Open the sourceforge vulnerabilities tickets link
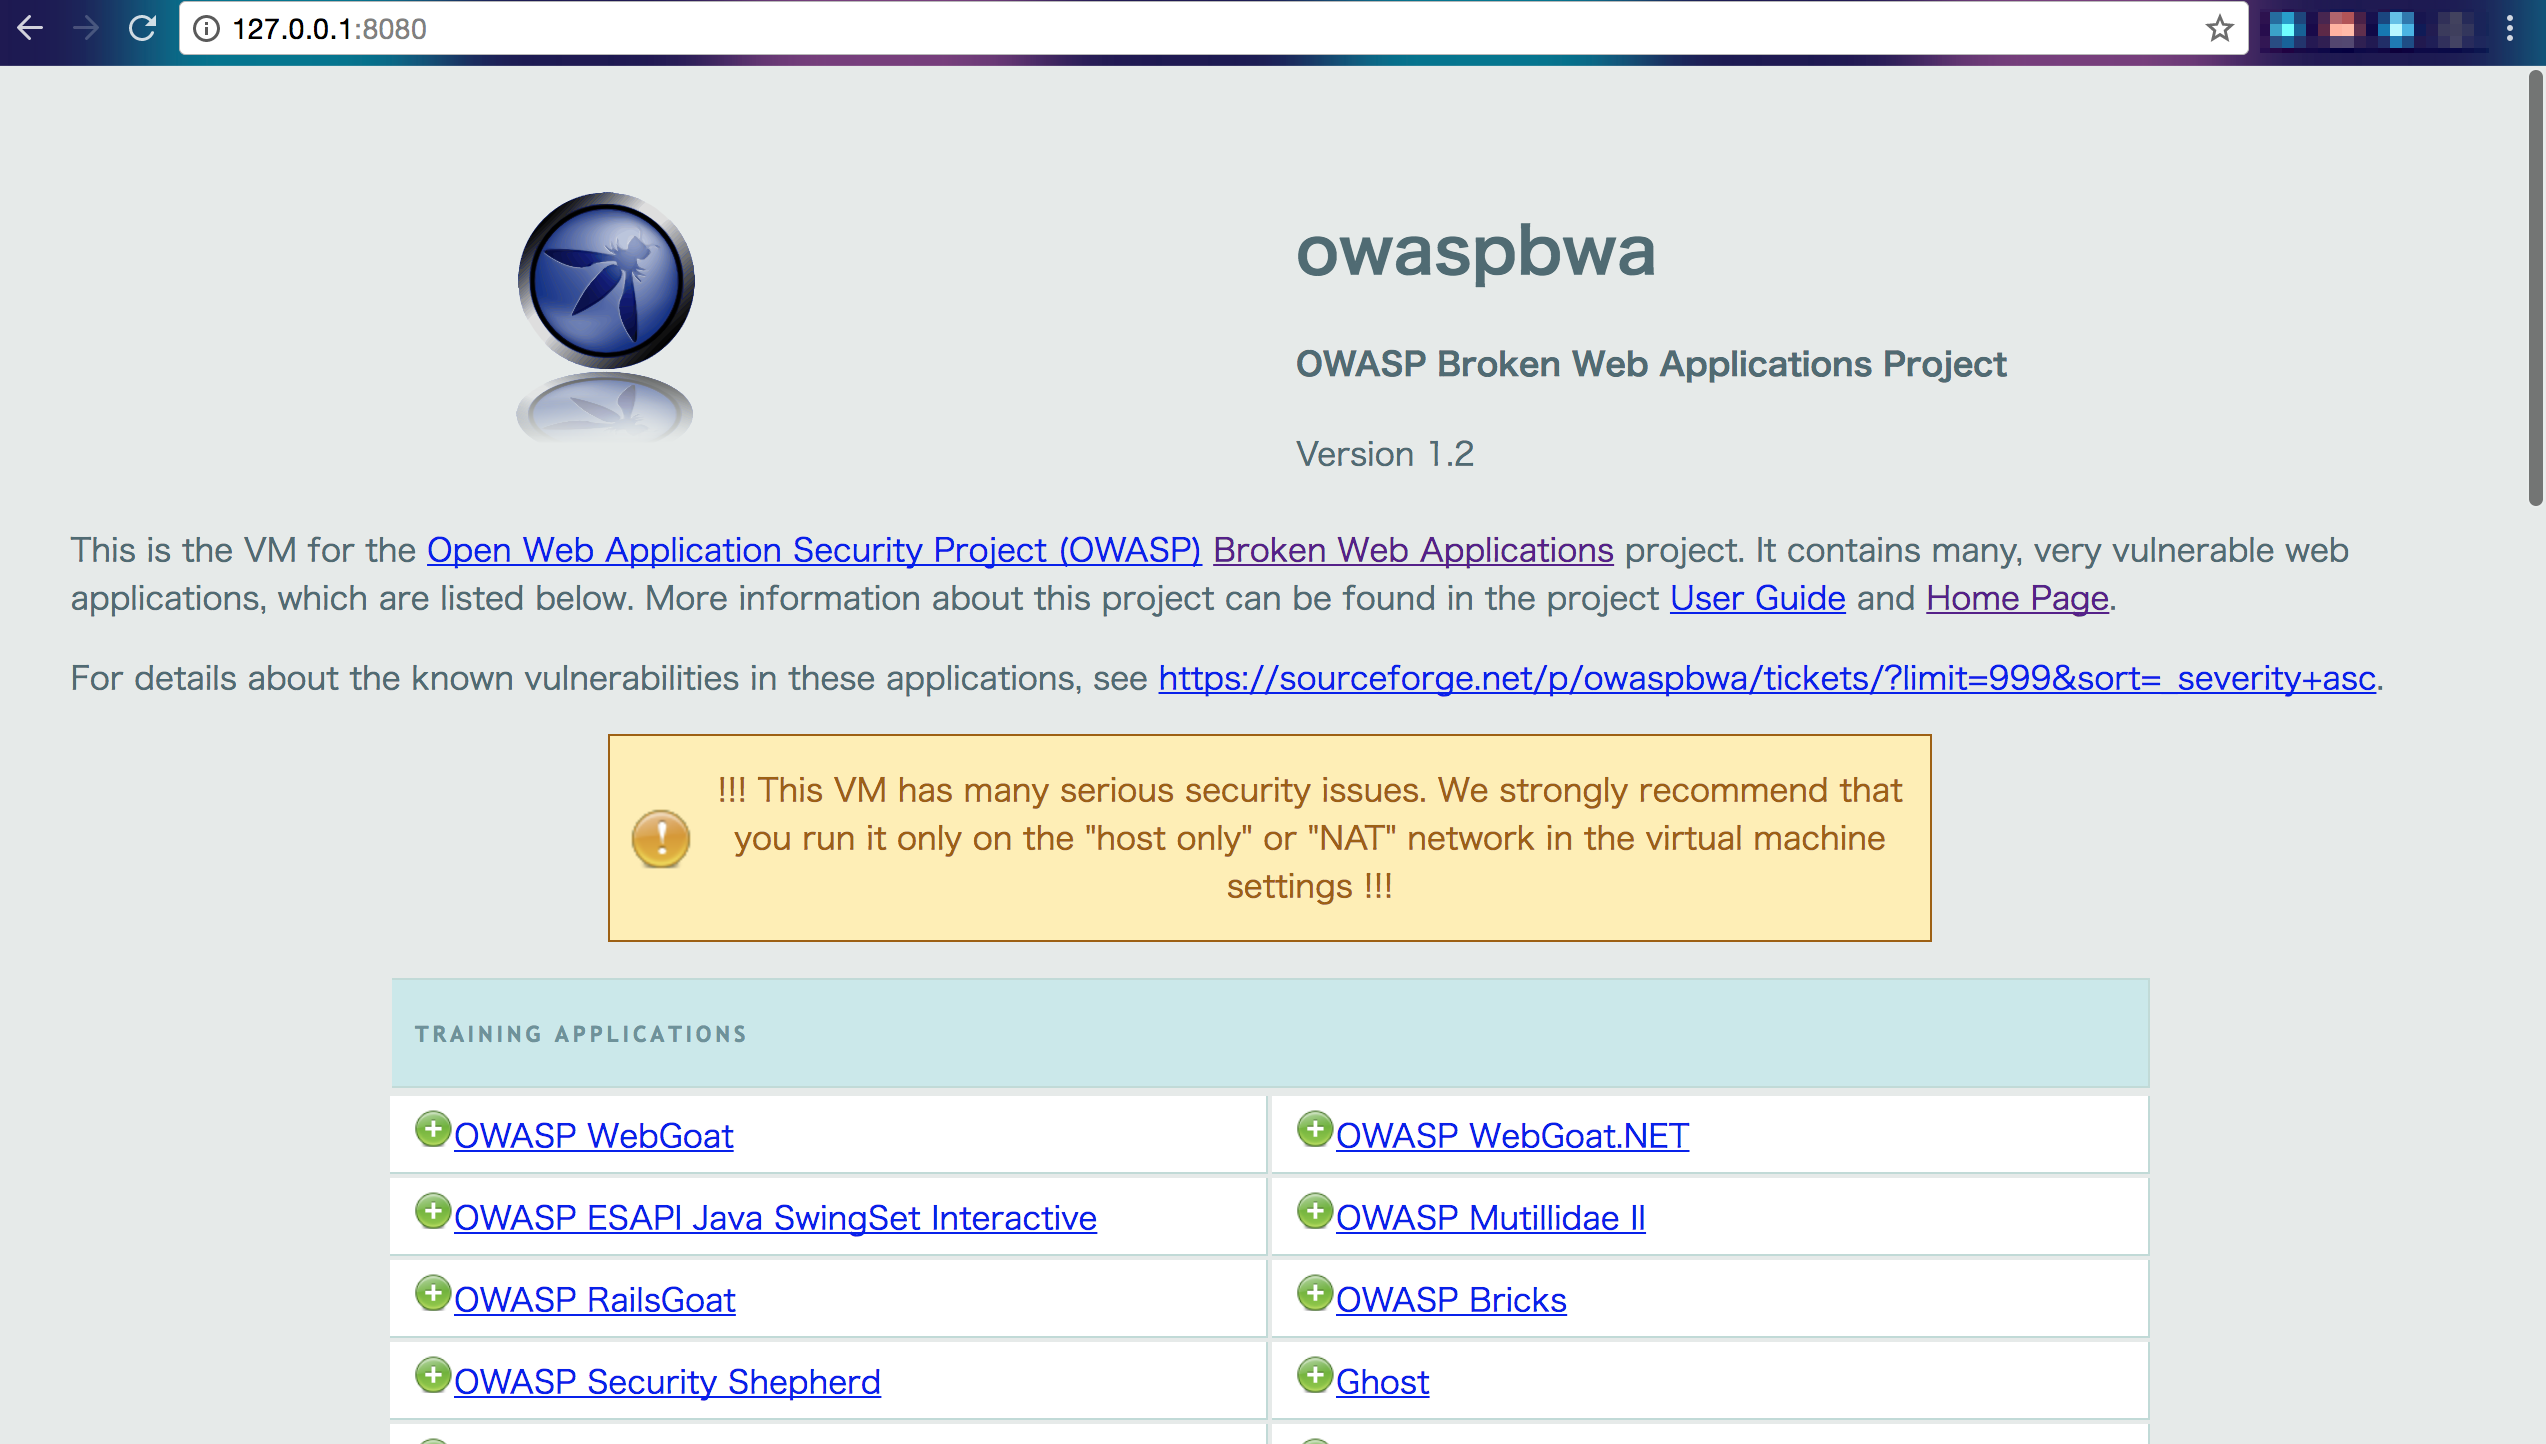The width and height of the screenshot is (2546, 1444). coord(1767,677)
